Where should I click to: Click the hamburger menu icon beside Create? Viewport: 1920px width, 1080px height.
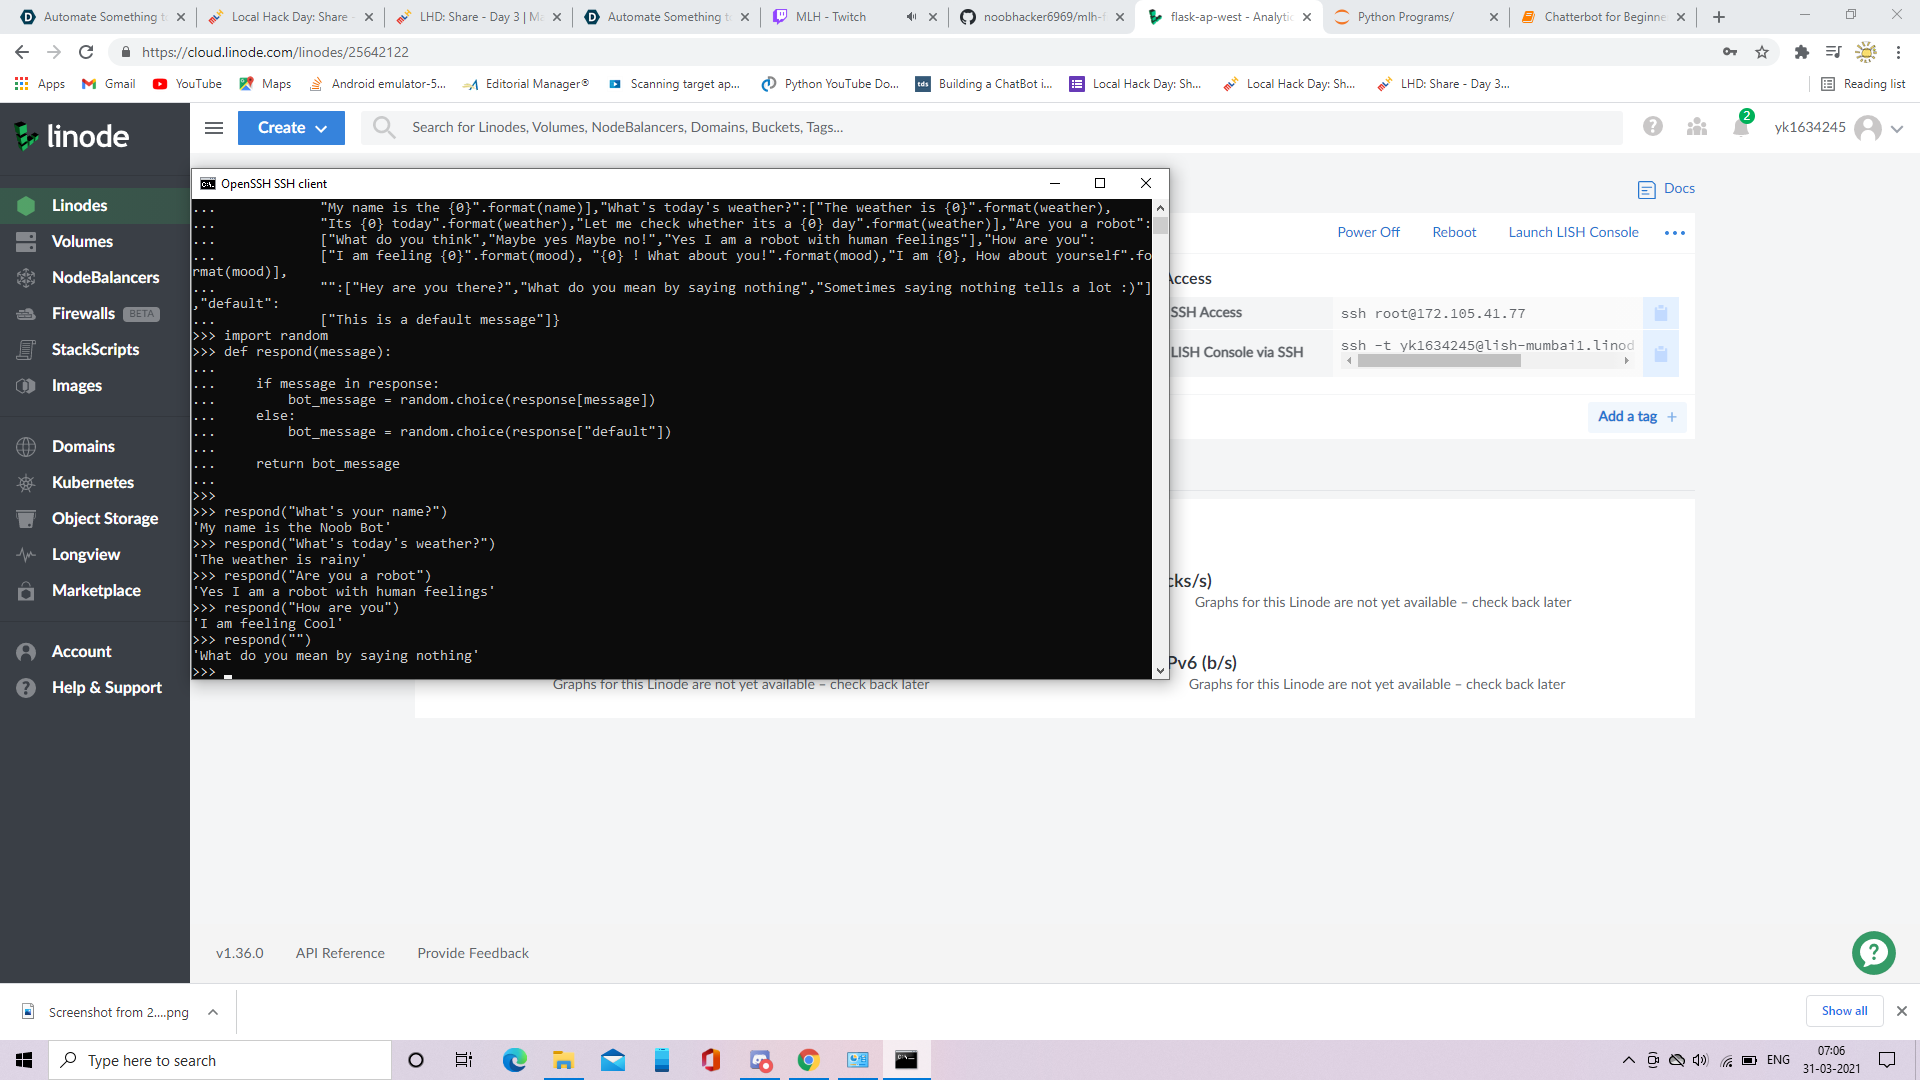click(x=213, y=128)
